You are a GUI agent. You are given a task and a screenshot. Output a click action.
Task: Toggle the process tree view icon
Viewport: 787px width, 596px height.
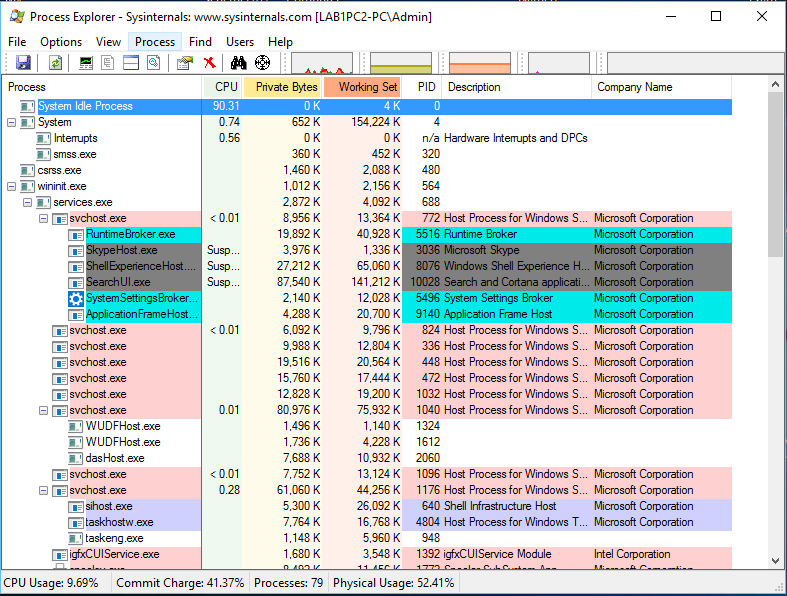click(x=107, y=63)
